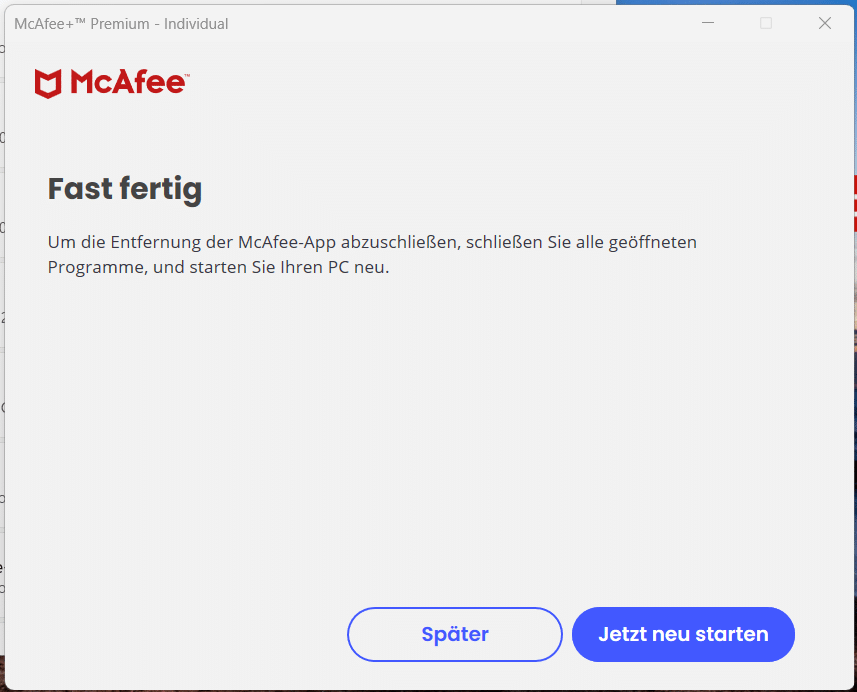Click the word 'McAfee-App' in the description text

click(x=287, y=242)
